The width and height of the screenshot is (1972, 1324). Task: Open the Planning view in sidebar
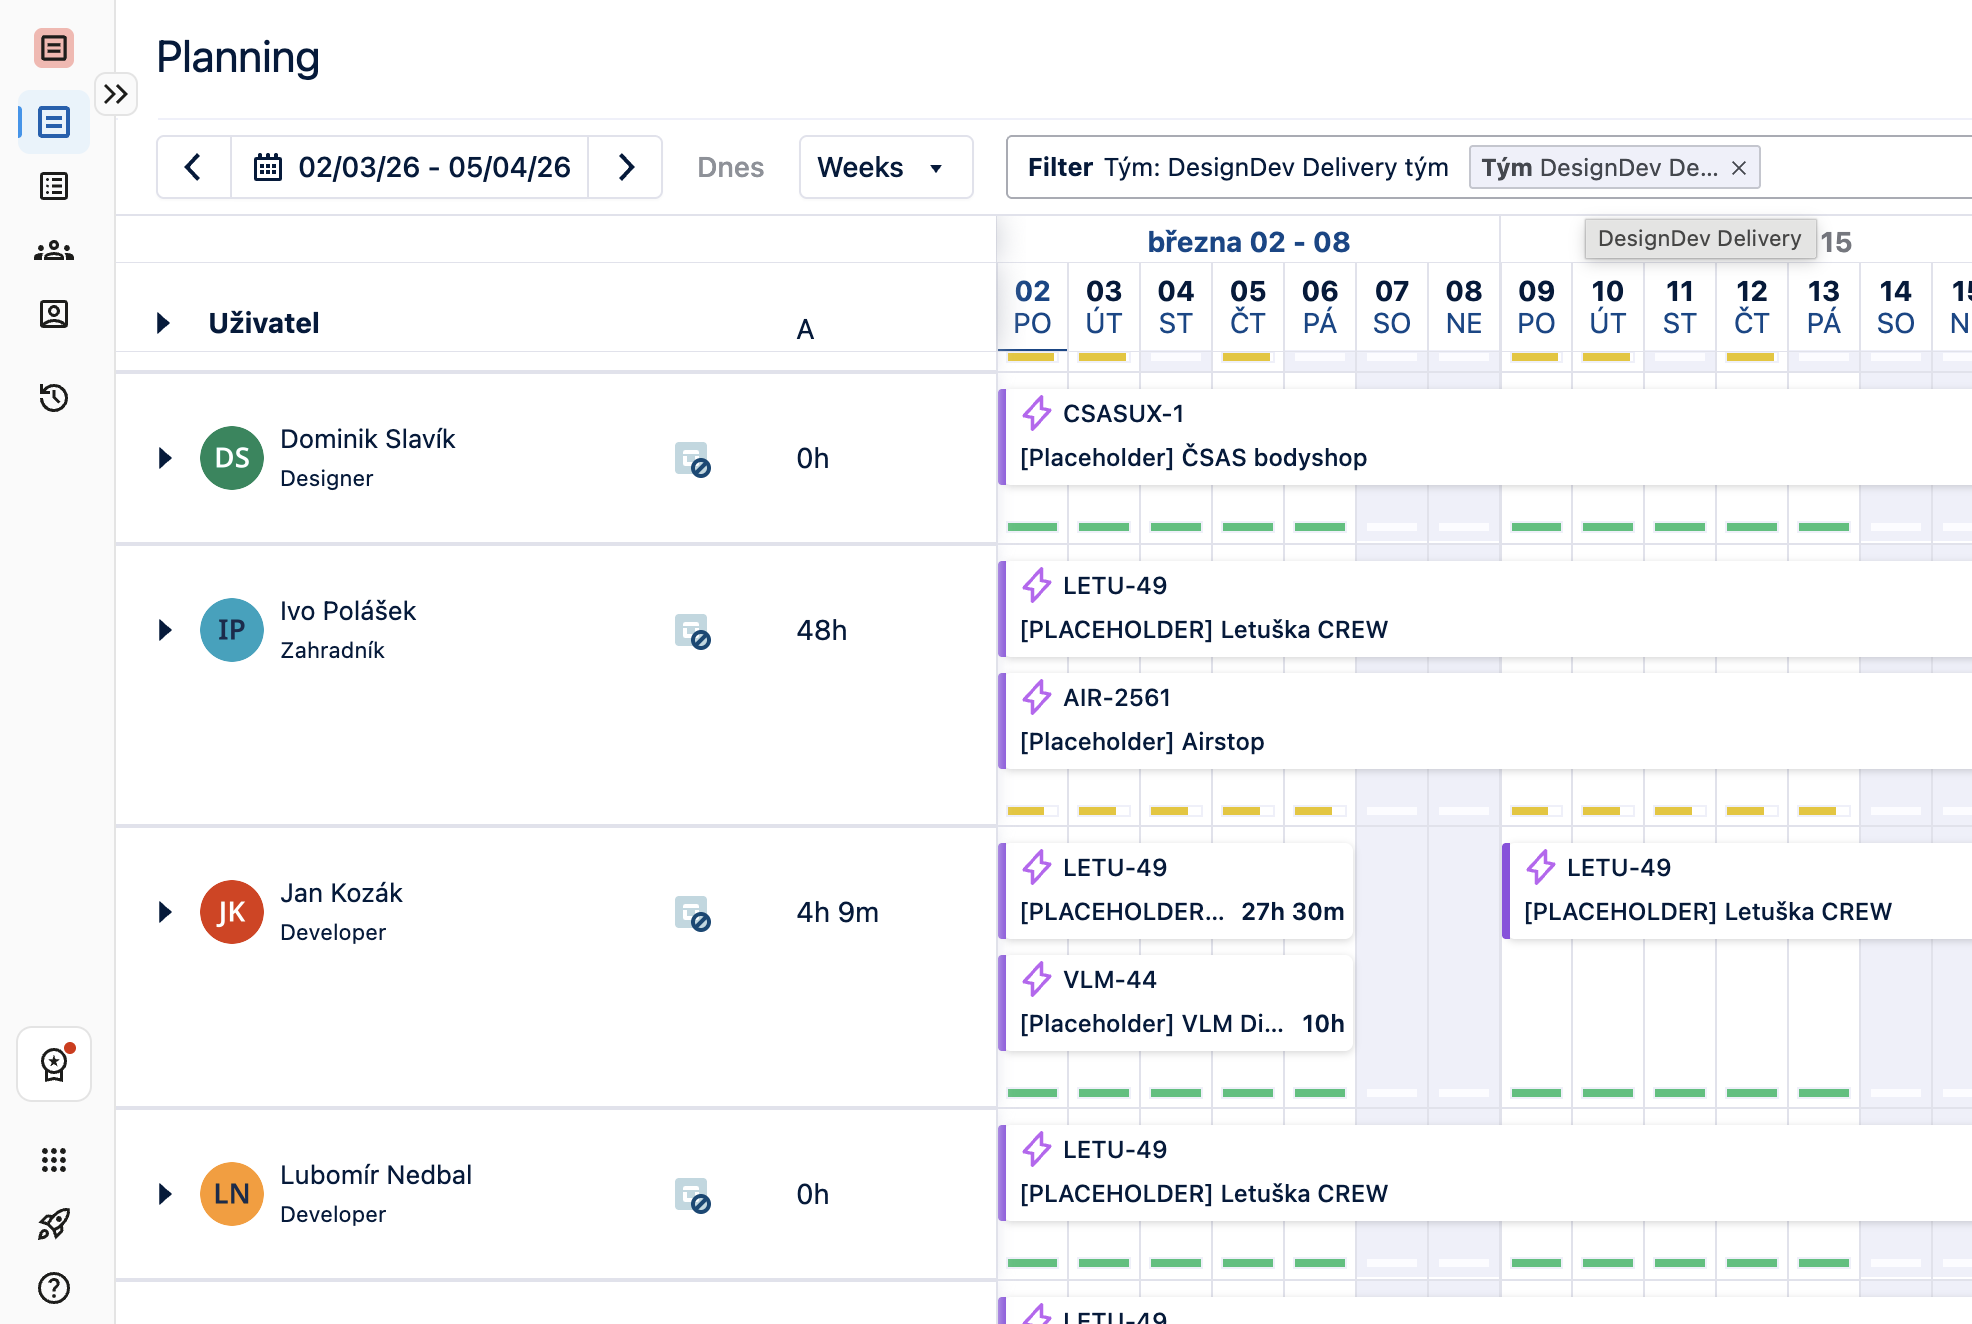[x=54, y=122]
